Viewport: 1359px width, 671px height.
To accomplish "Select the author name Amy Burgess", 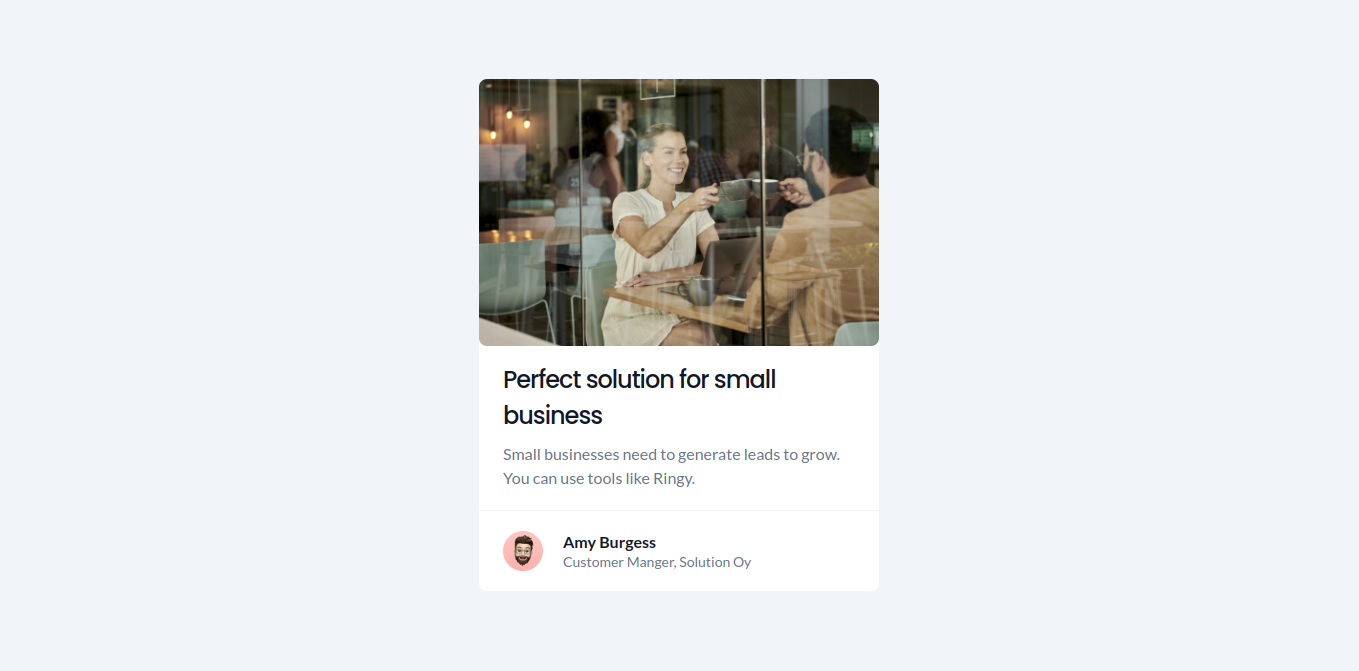I will tap(609, 542).
